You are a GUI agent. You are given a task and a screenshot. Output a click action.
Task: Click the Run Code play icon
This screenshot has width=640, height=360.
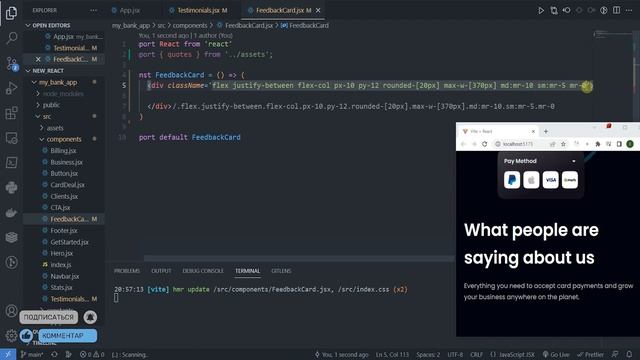541,10
